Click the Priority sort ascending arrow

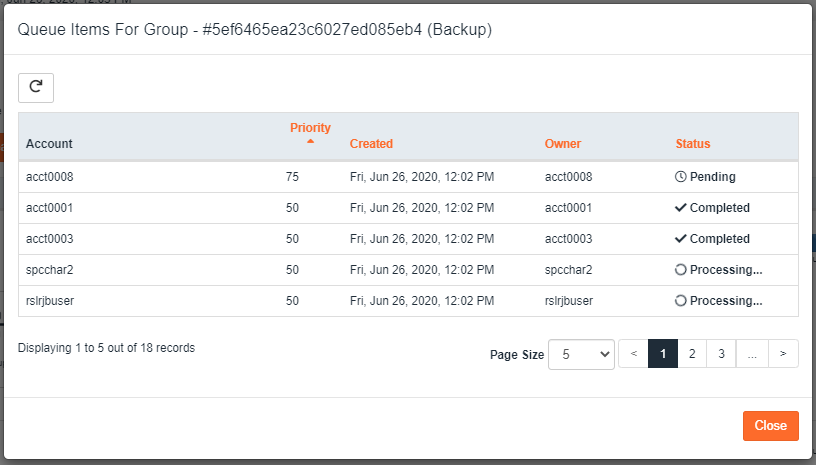click(311, 141)
